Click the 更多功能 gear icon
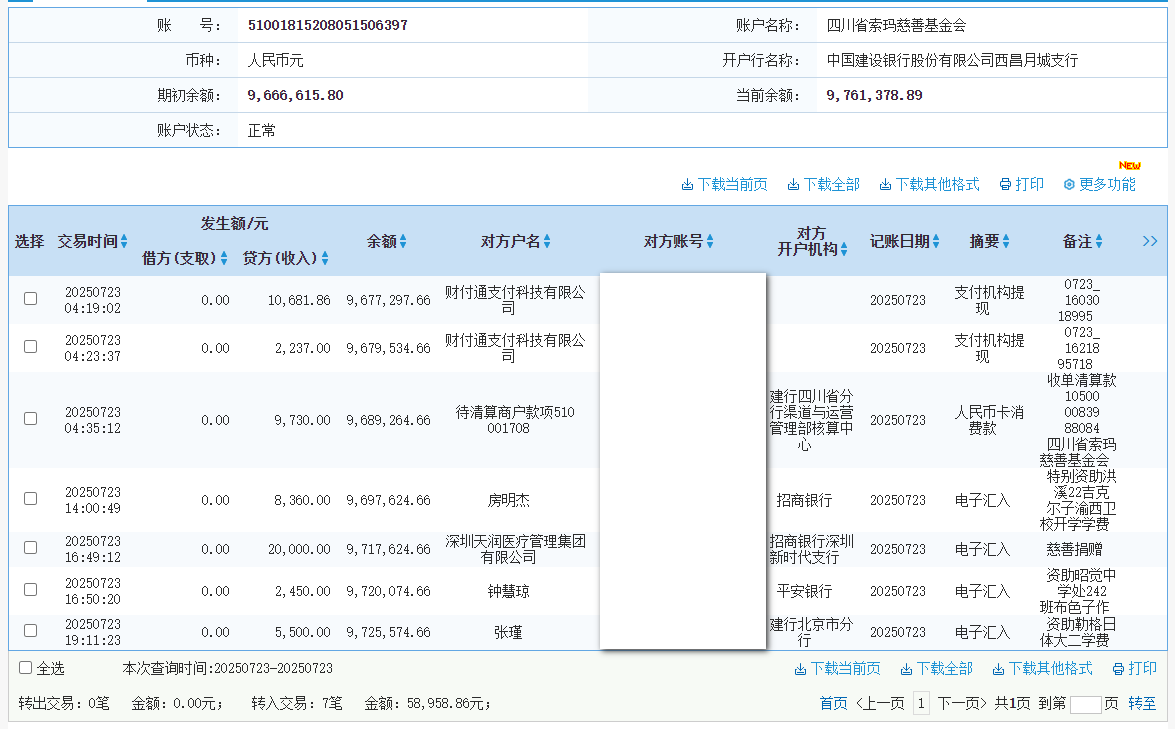 tap(1069, 185)
